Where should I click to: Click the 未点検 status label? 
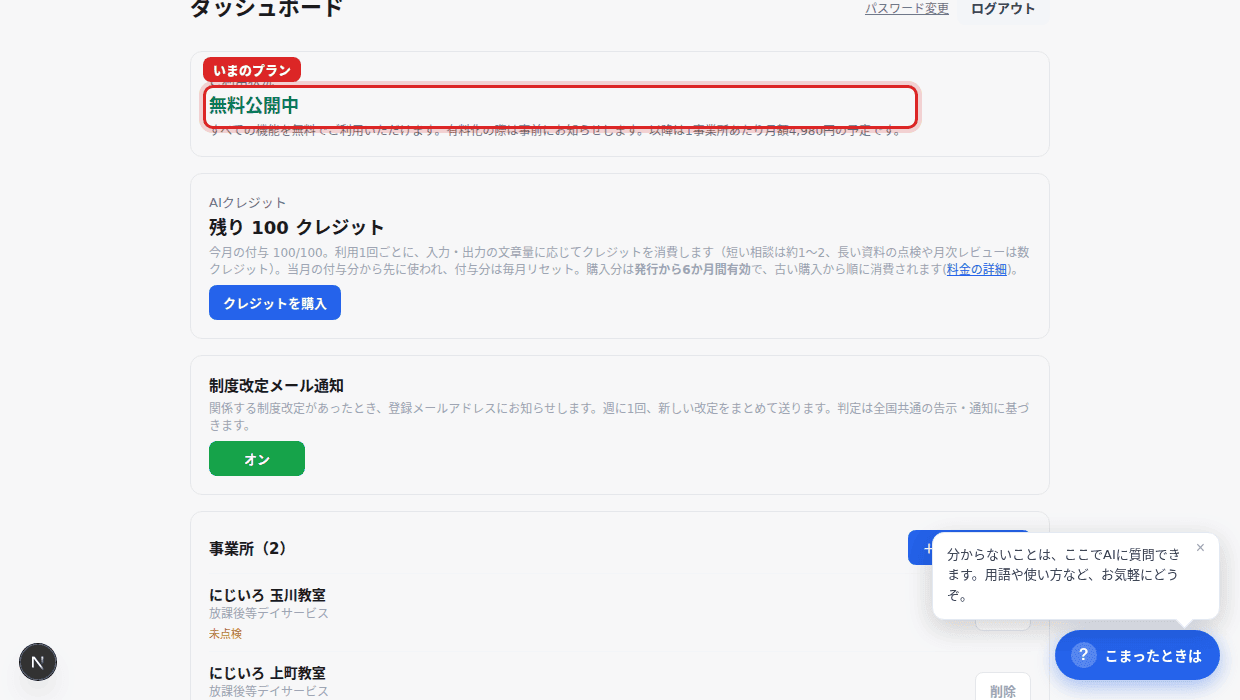(225, 633)
